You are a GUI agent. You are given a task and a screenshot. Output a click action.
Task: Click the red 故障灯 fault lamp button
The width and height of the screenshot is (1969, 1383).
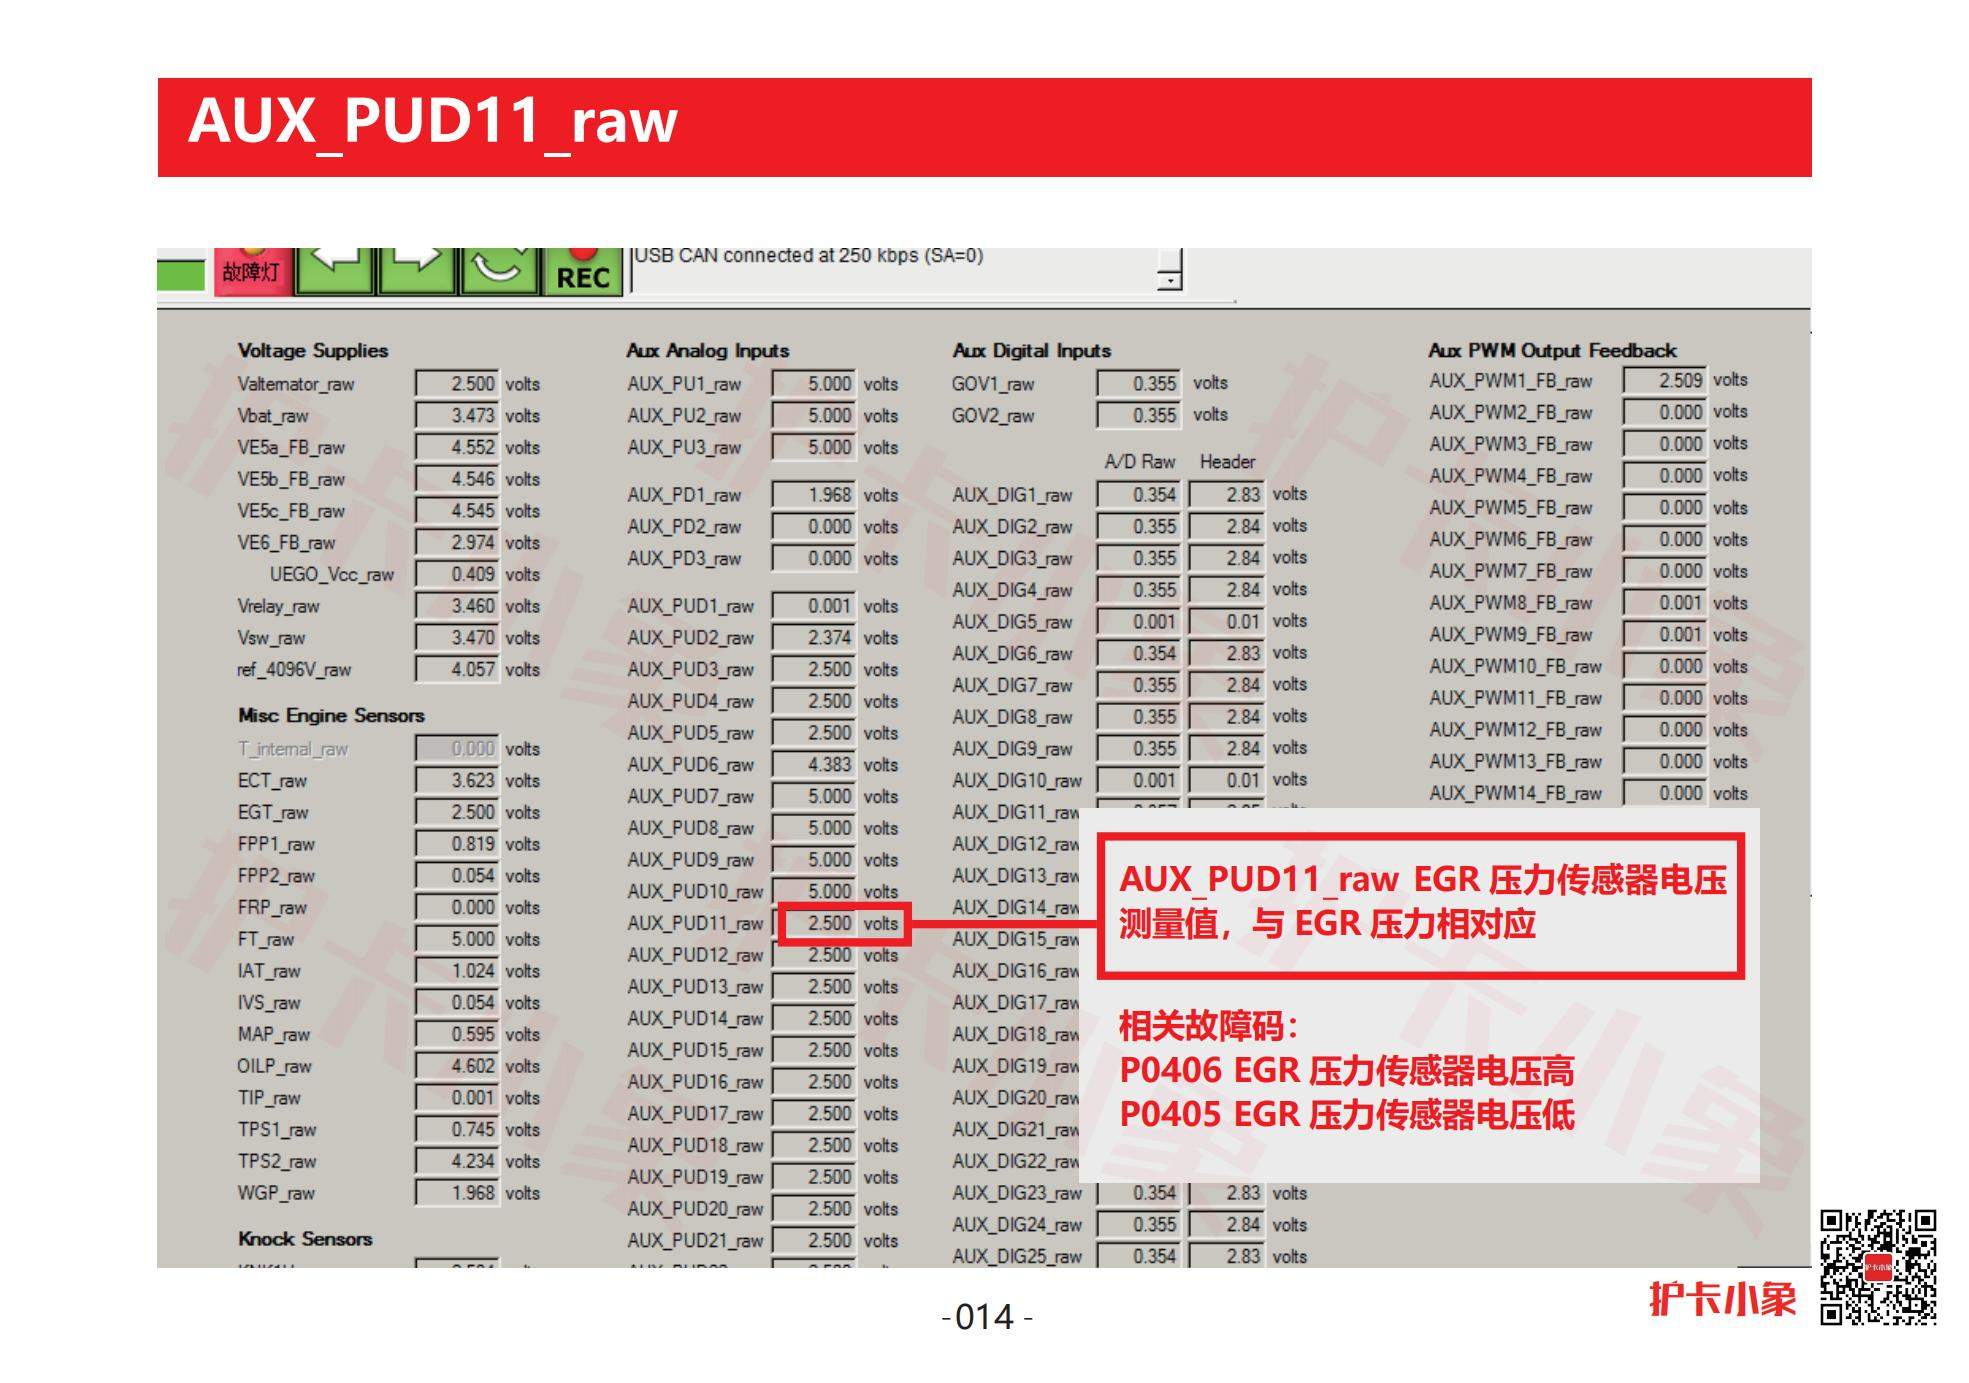[x=251, y=271]
